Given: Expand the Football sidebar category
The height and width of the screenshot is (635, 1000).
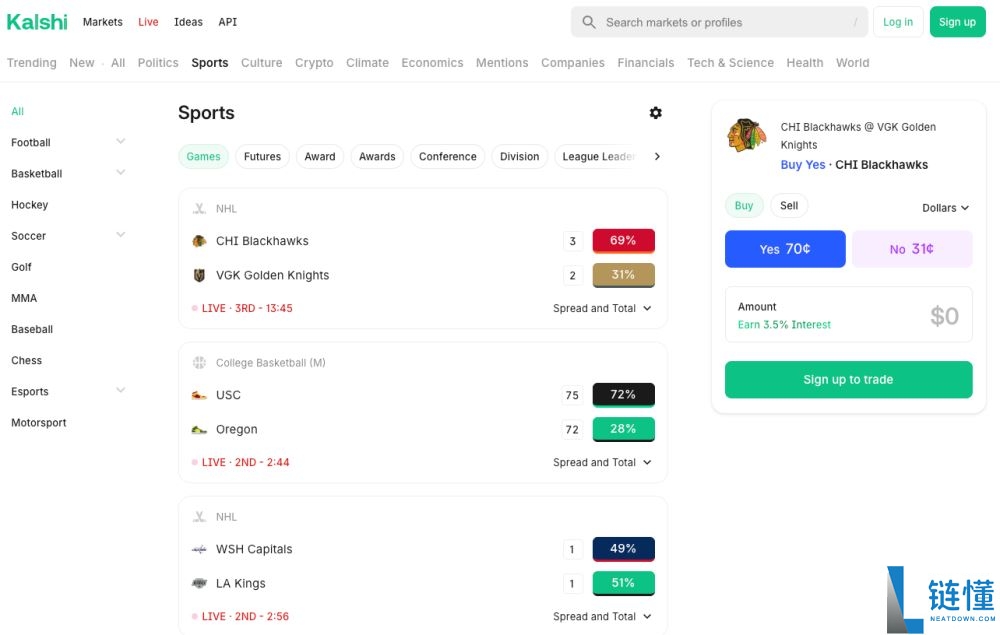Looking at the screenshot, I should [121, 142].
